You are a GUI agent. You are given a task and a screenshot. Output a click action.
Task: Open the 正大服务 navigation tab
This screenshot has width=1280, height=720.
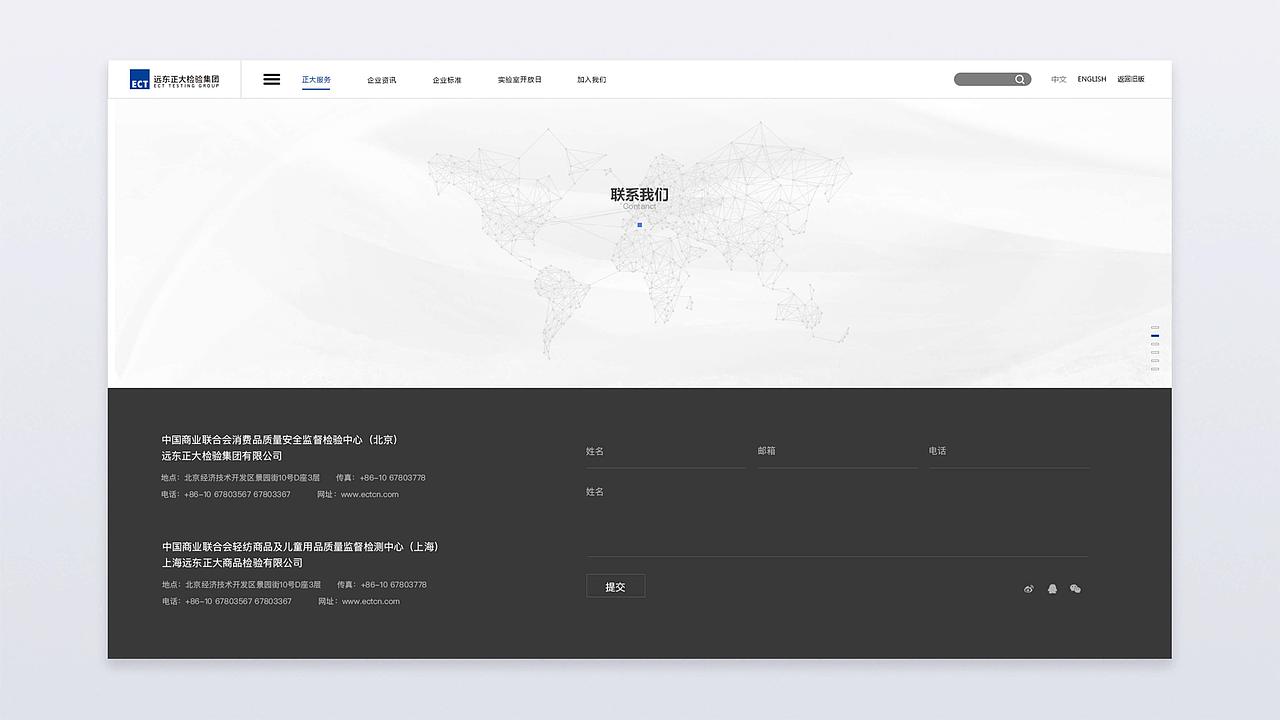pos(316,79)
